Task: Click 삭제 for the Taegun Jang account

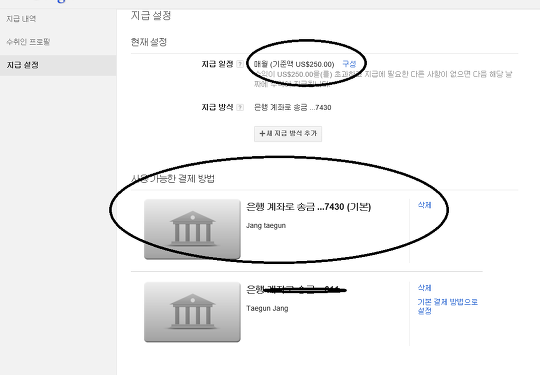Action: pyautogui.click(x=424, y=288)
